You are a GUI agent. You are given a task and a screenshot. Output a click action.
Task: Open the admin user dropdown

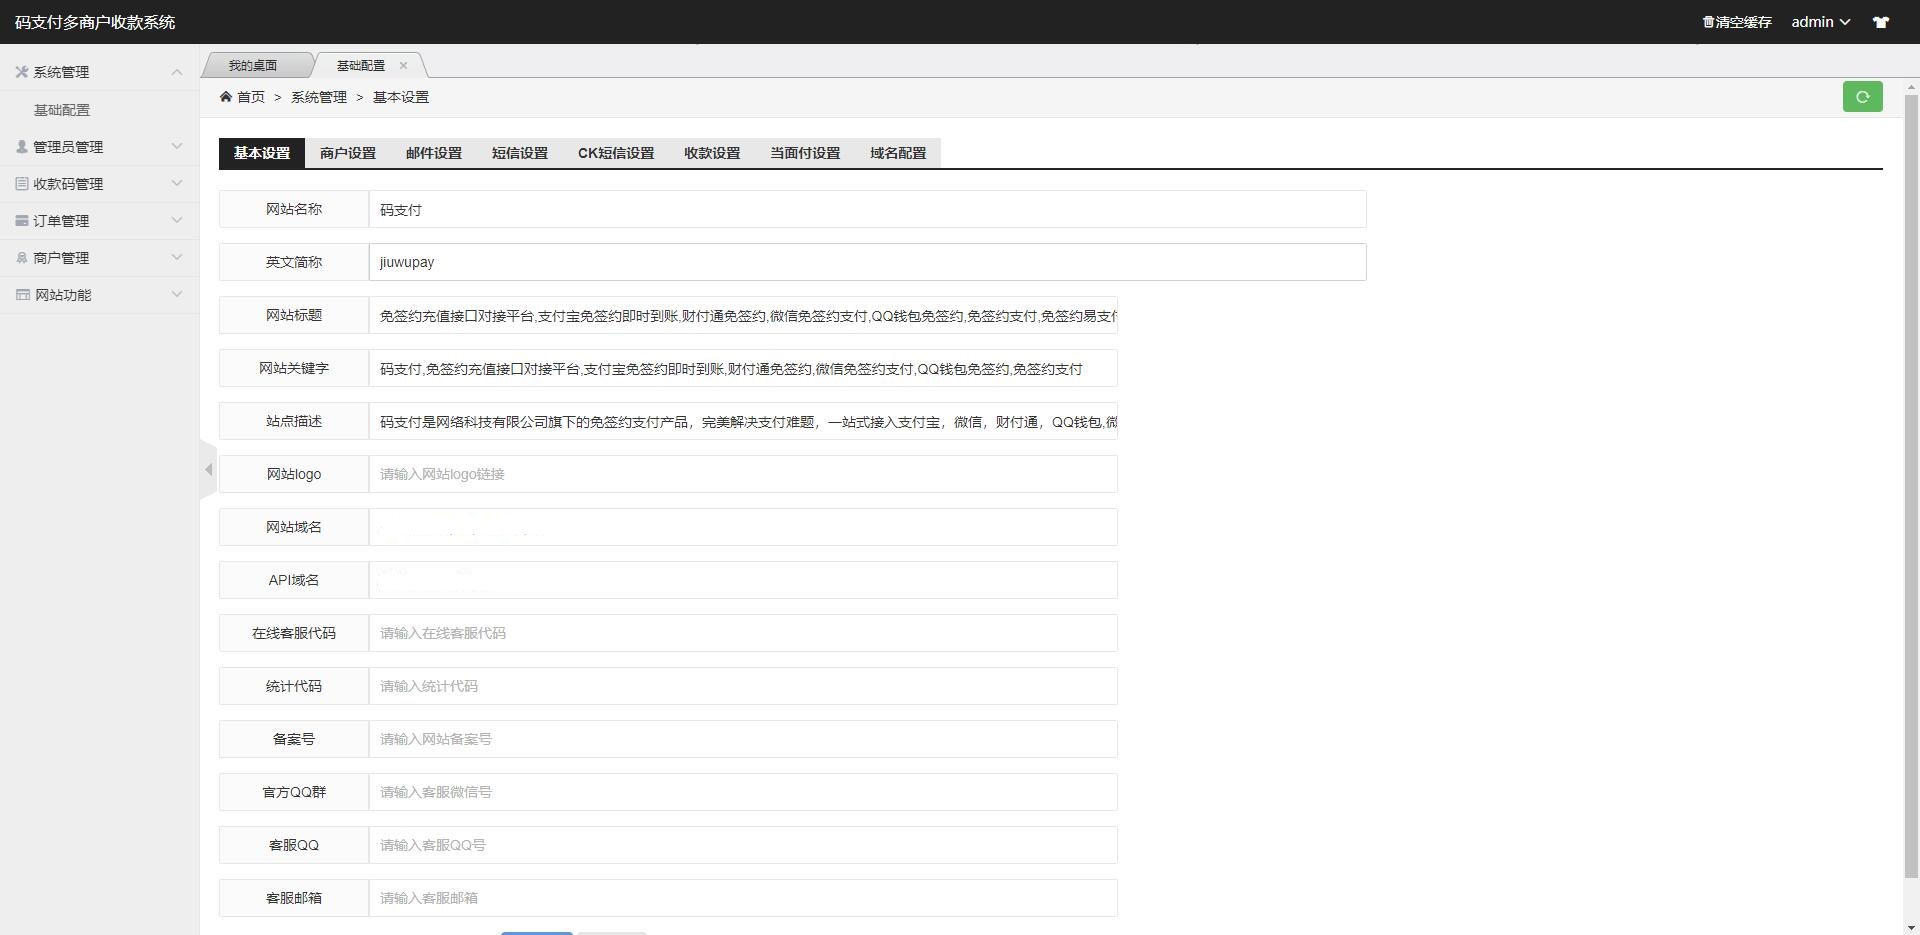click(1820, 22)
